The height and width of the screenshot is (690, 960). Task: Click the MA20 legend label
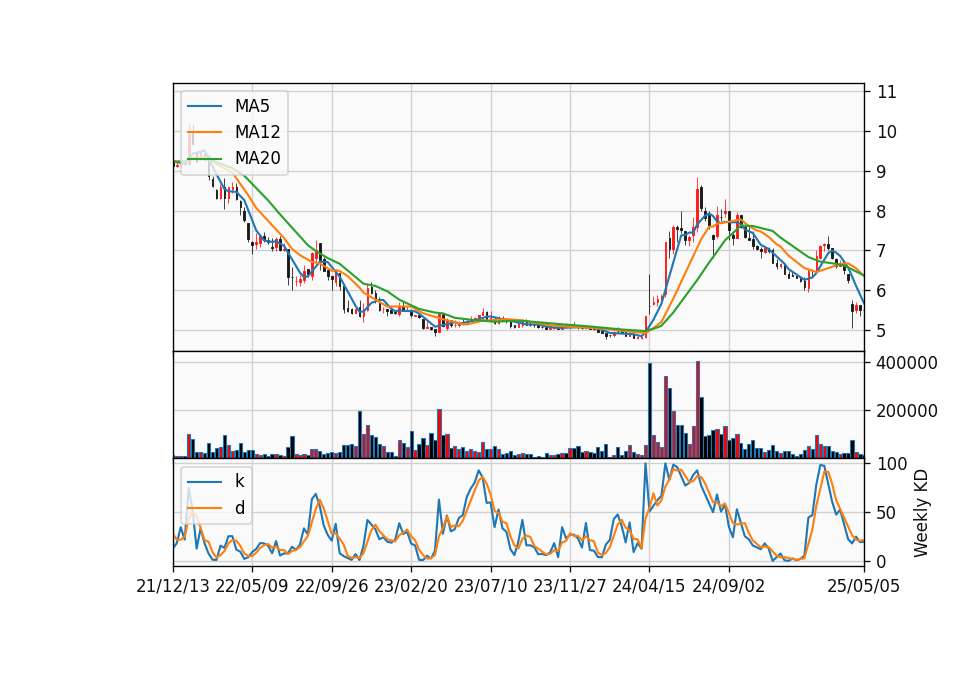coord(257,158)
